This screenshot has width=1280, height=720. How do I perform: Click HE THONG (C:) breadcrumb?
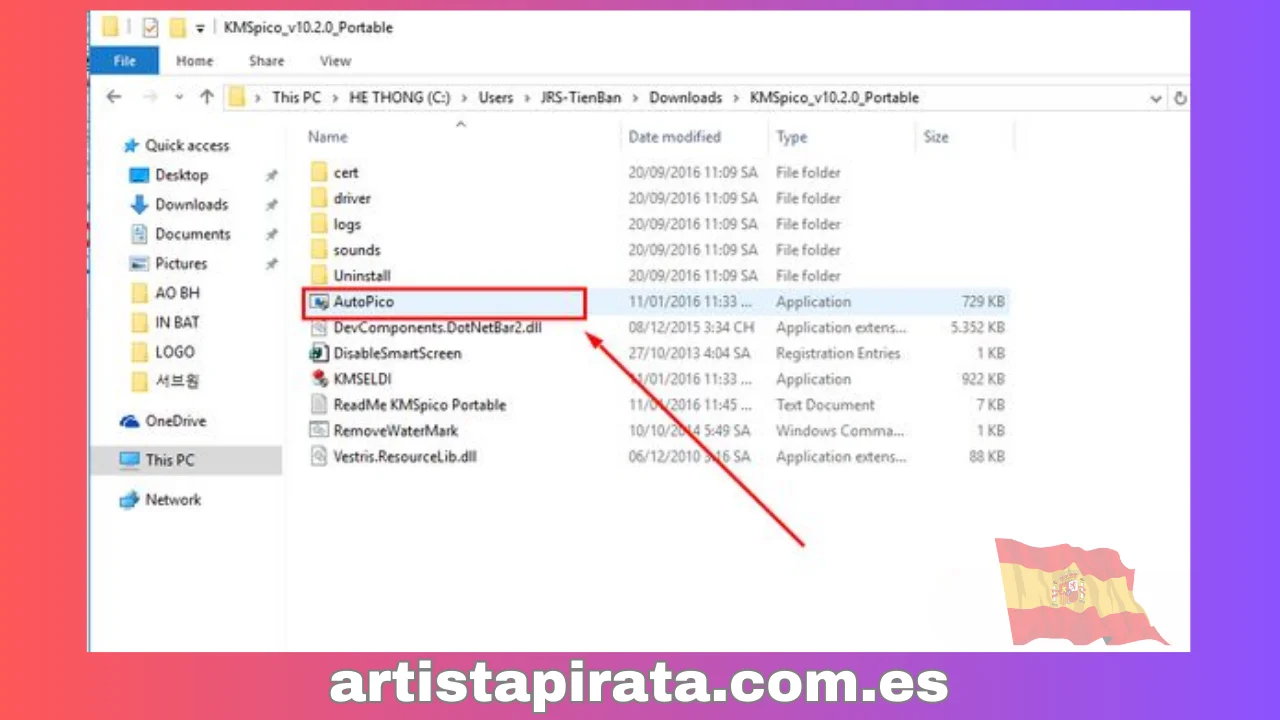(x=399, y=97)
